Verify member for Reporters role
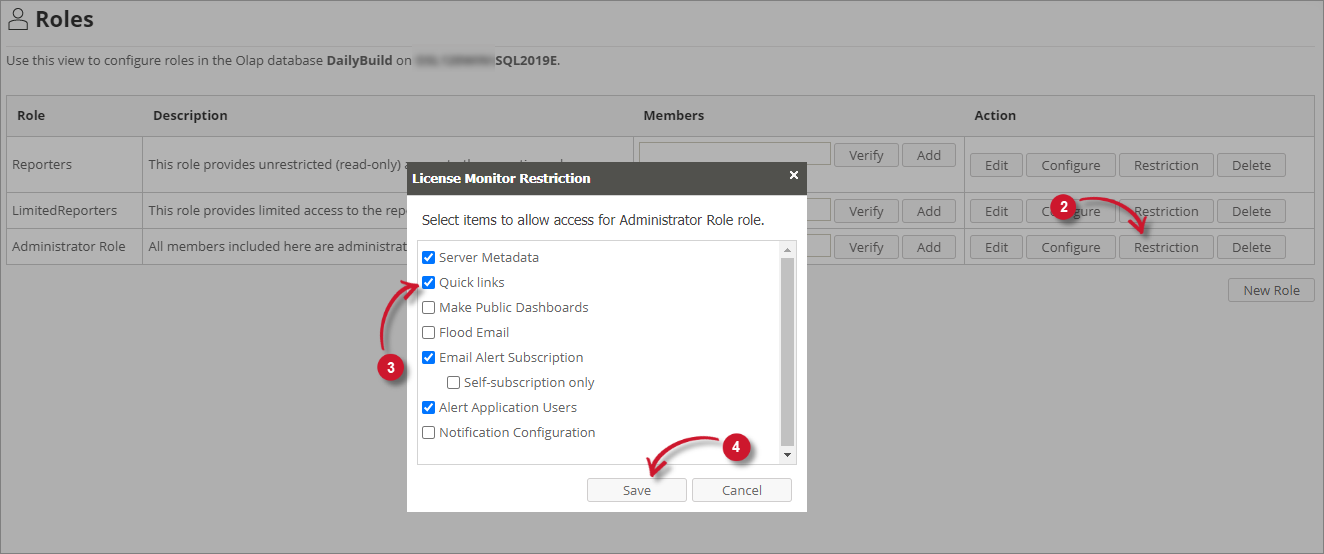The width and height of the screenshot is (1324, 554). (866, 155)
